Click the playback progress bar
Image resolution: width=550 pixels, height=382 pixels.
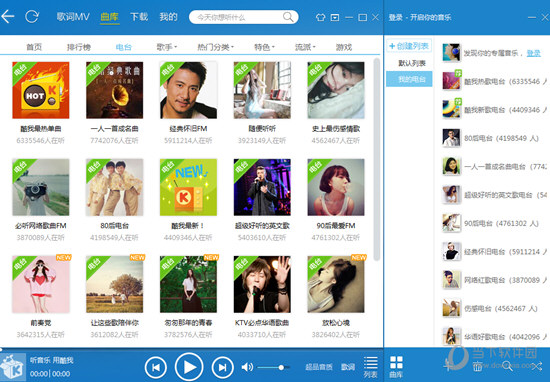point(192,349)
